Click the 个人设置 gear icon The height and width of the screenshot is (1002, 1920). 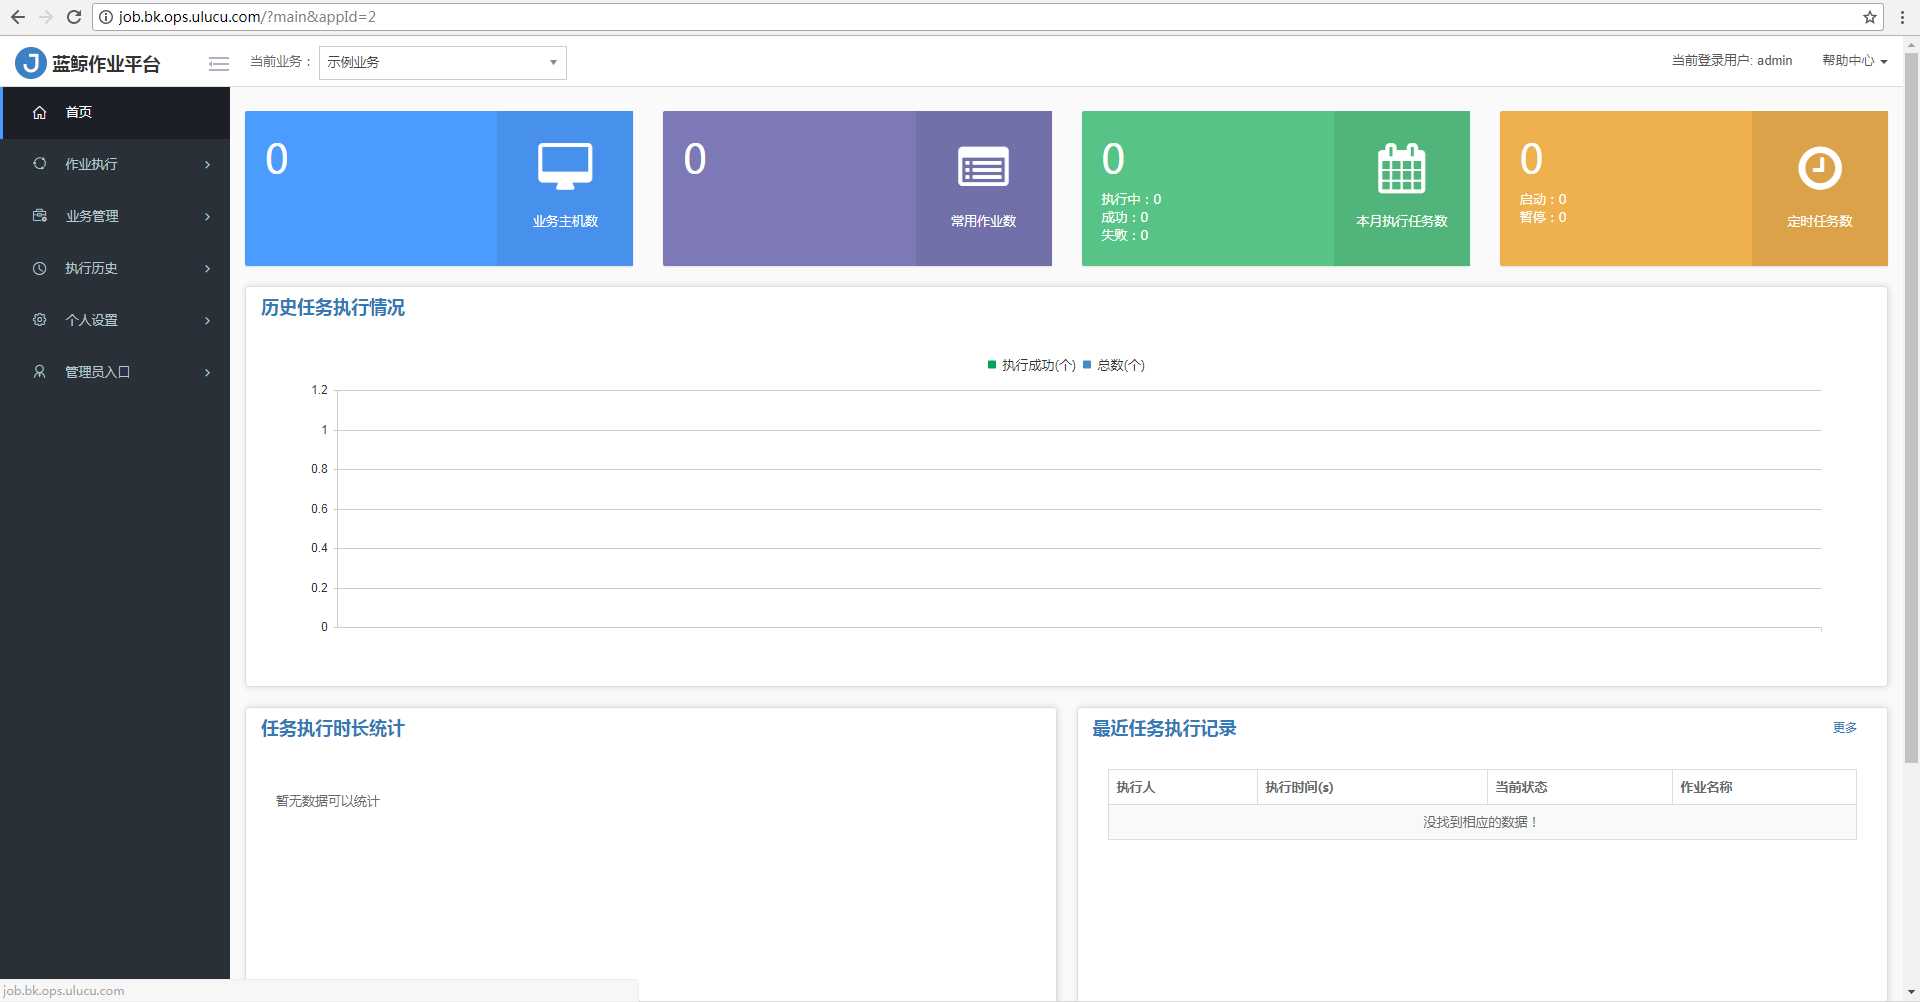coord(40,320)
